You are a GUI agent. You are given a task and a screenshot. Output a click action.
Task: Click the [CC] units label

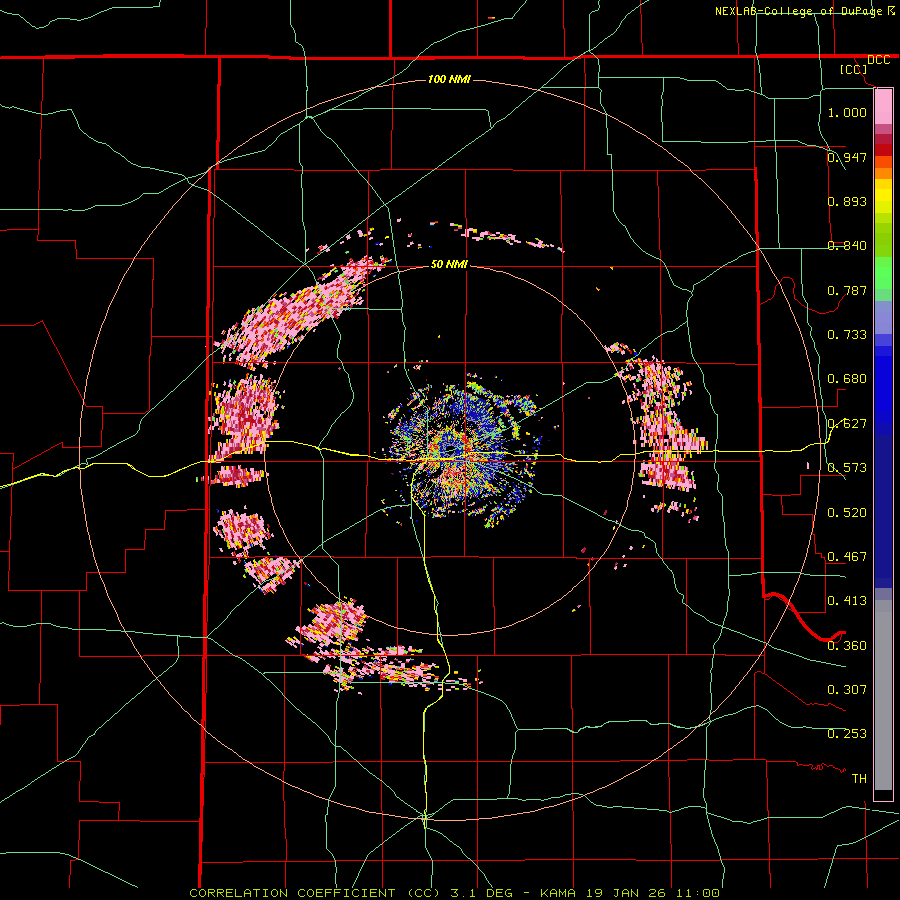pos(854,69)
